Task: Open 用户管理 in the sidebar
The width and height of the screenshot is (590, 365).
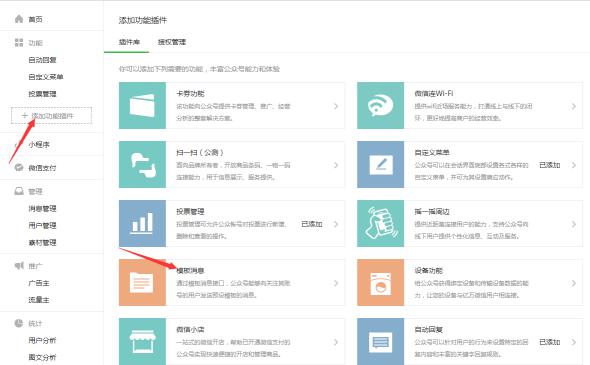Action: pyautogui.click(x=42, y=225)
